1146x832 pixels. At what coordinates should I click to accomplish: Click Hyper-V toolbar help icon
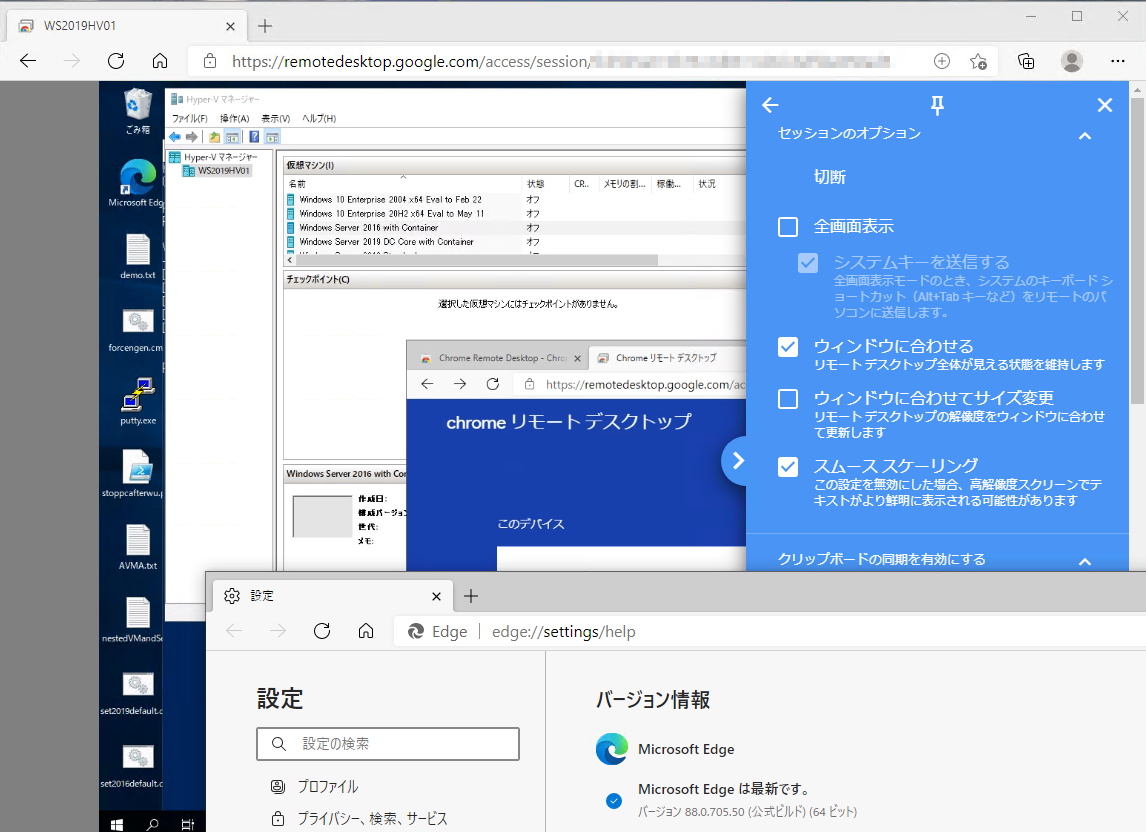(254, 137)
